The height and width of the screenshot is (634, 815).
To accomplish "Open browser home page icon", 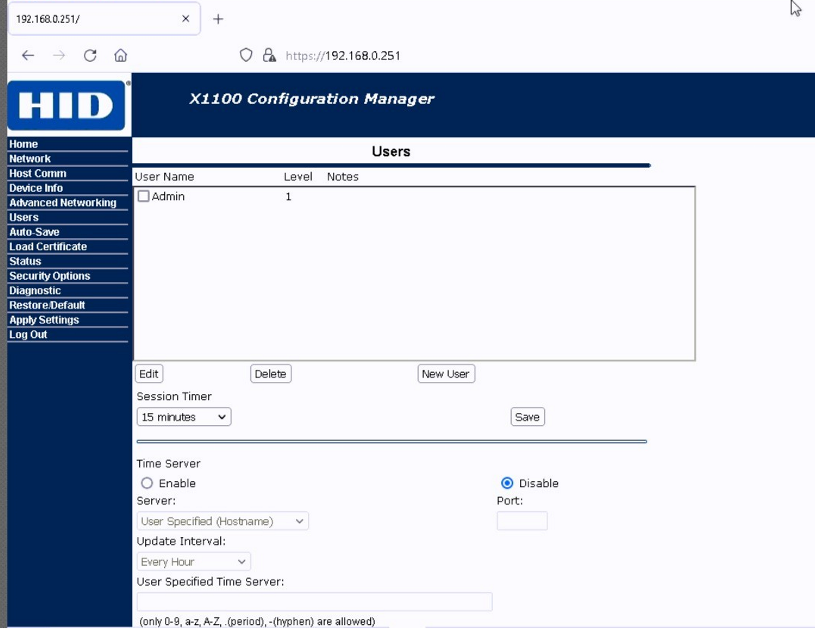I will tap(120, 56).
